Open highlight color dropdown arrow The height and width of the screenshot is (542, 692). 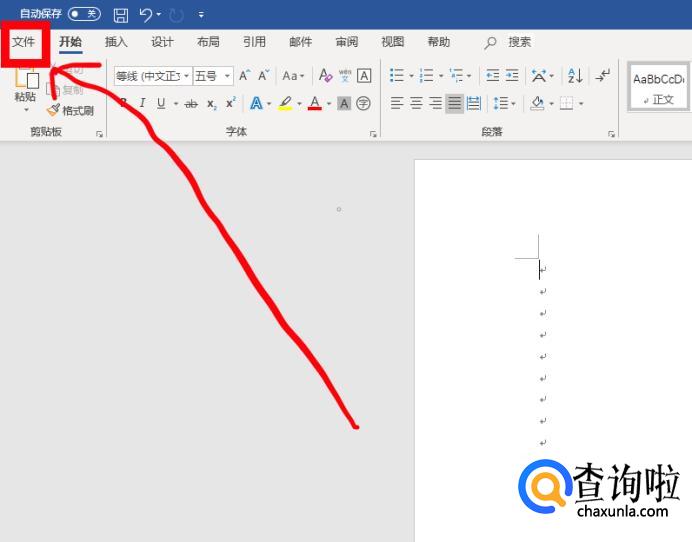point(299,104)
